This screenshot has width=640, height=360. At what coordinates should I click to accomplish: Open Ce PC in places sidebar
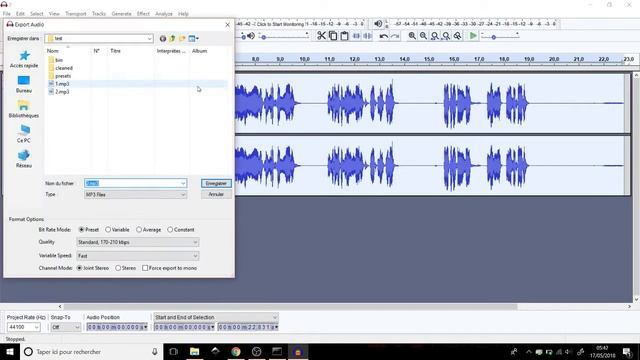point(24,134)
